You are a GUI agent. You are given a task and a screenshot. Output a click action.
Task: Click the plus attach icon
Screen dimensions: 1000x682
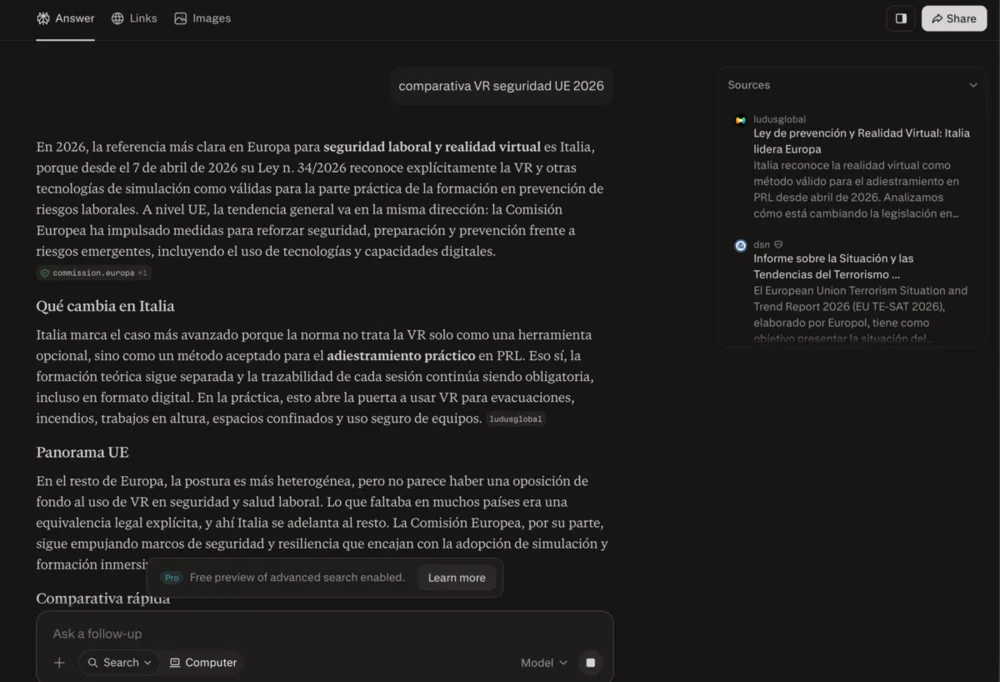(59, 663)
